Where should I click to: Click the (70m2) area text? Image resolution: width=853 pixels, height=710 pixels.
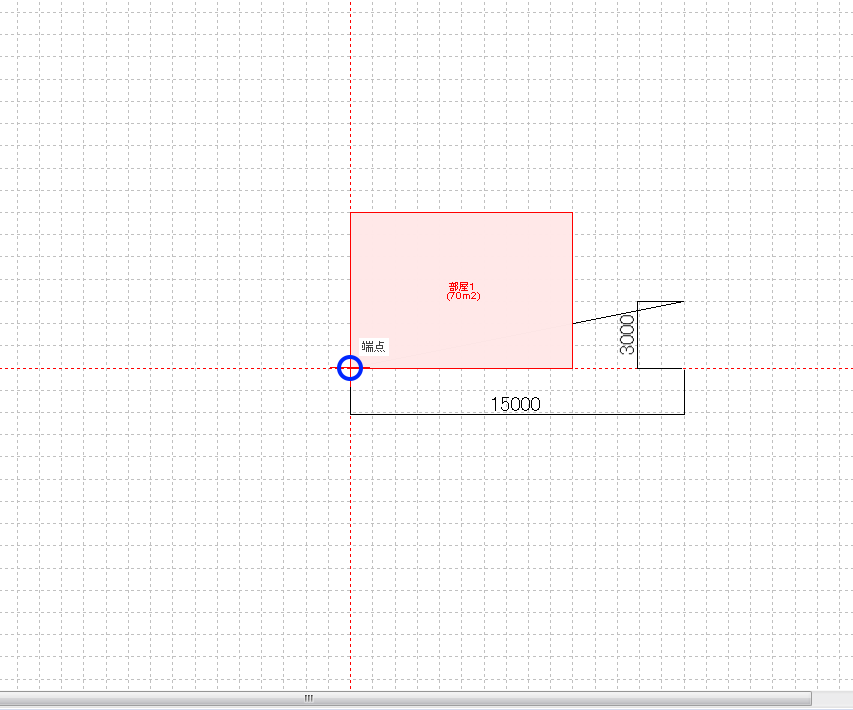coord(463,297)
